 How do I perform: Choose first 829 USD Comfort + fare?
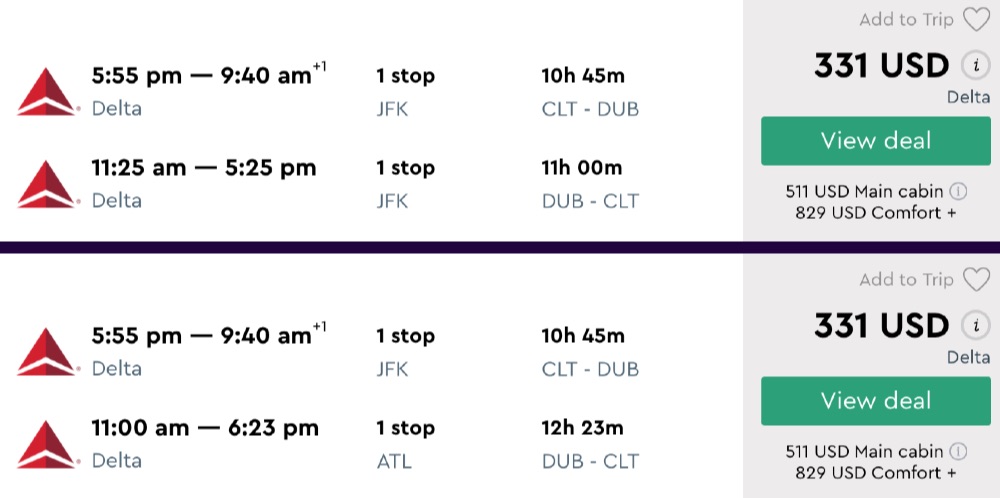click(x=875, y=212)
